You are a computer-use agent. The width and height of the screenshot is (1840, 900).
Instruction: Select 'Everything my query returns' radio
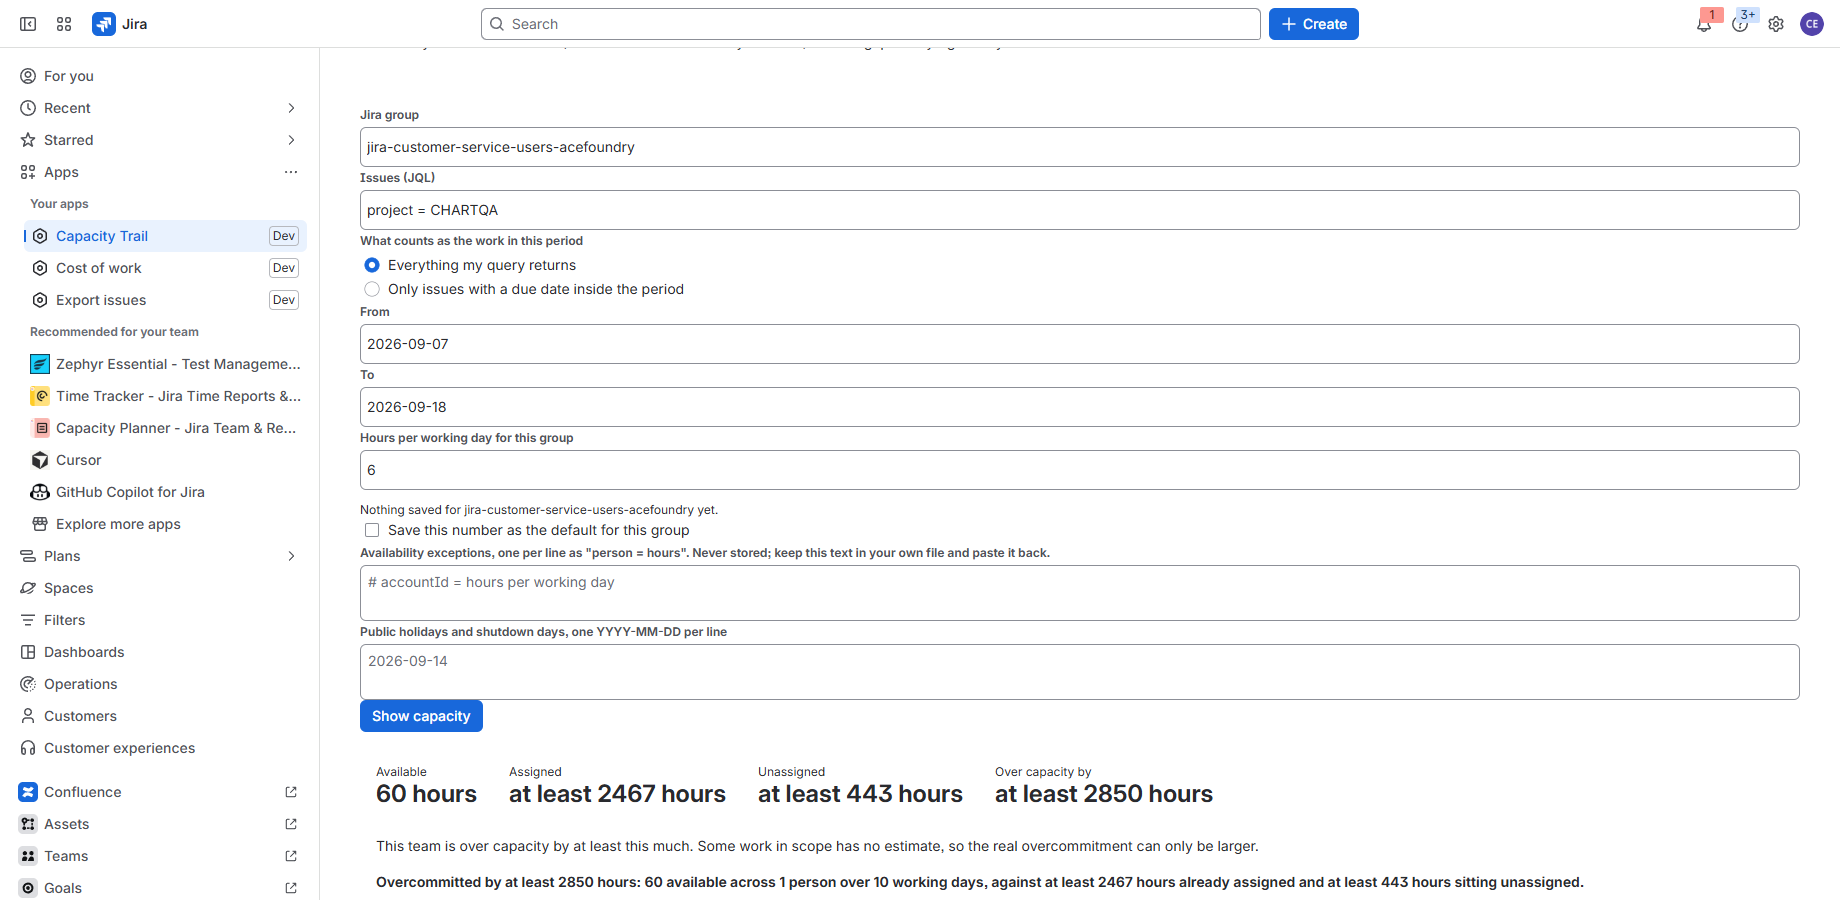(372, 265)
